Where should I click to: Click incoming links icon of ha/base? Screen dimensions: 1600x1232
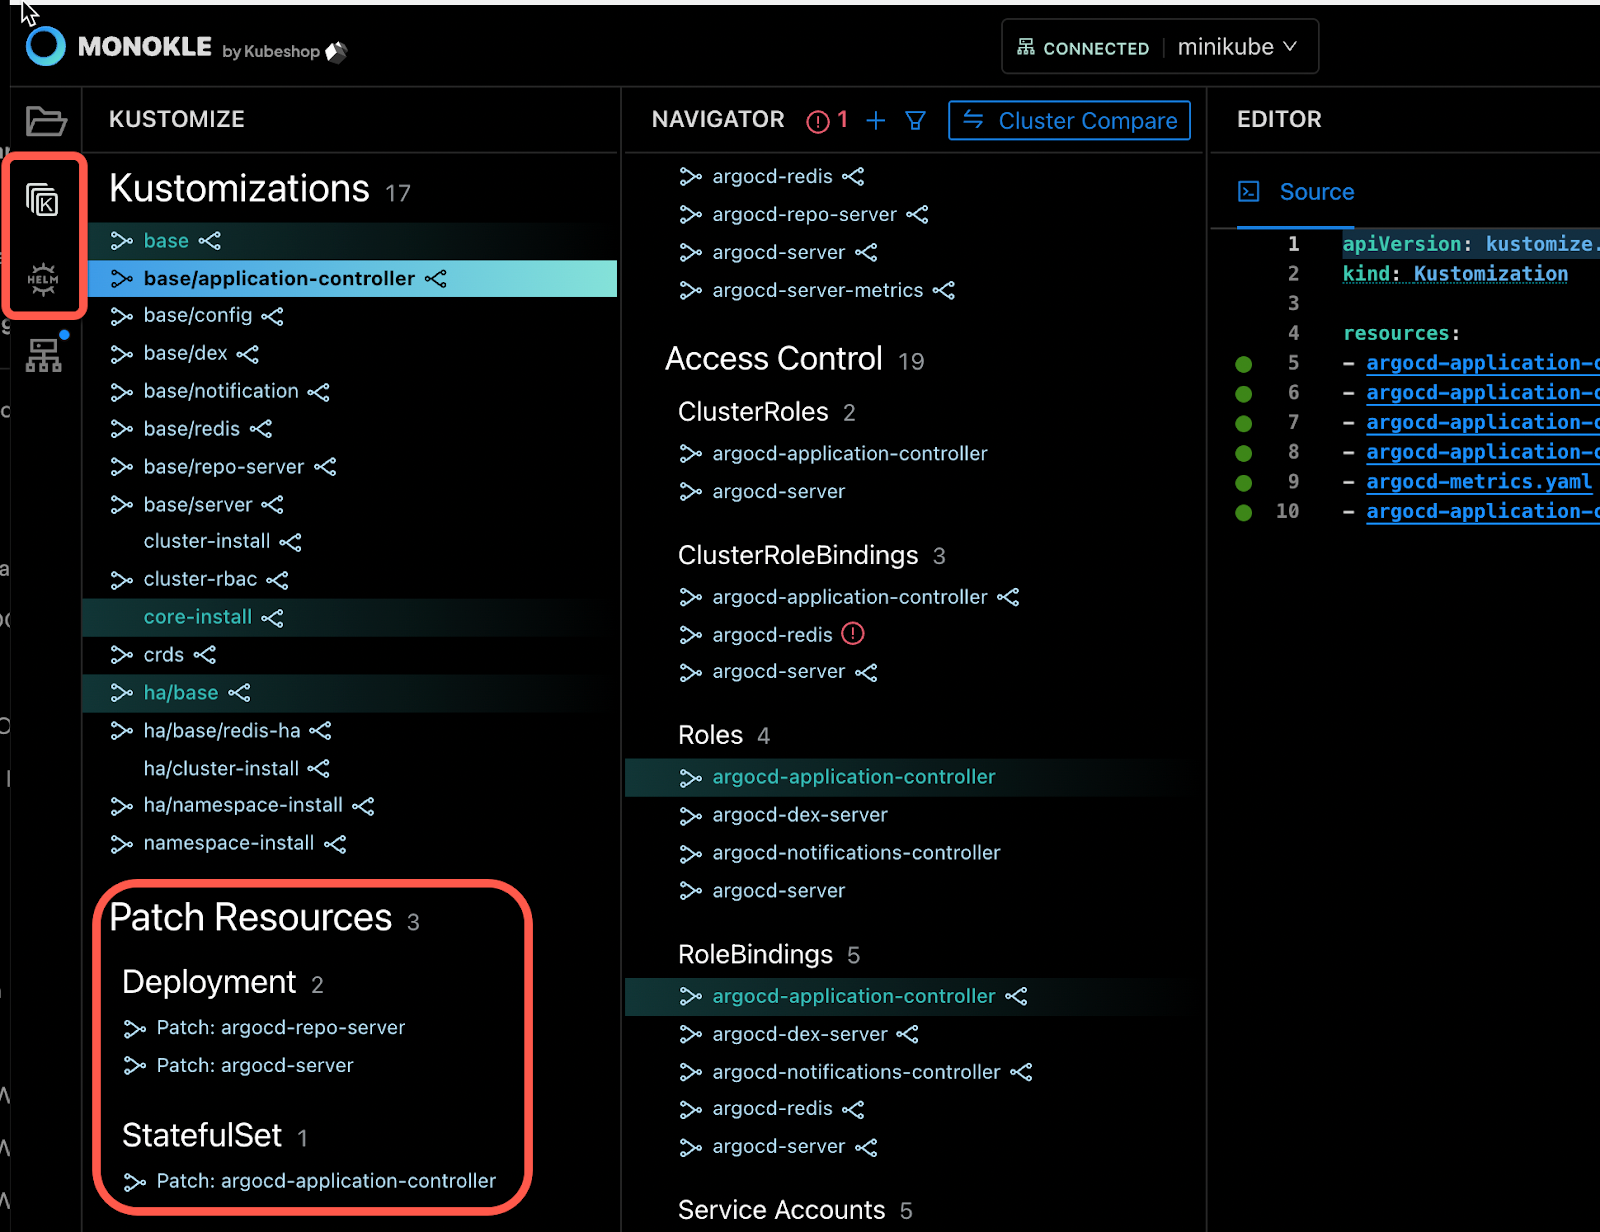point(122,693)
